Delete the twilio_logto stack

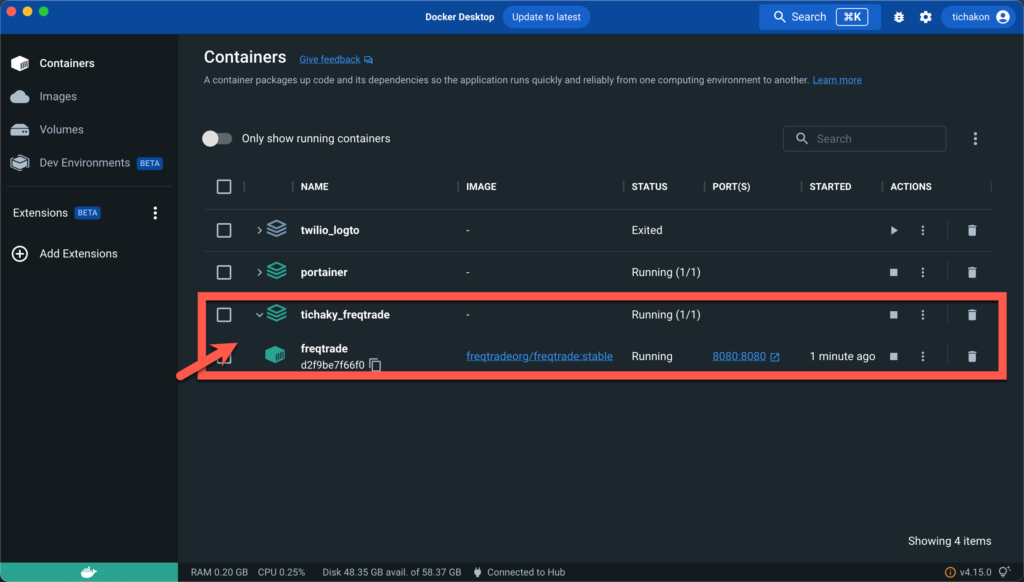[x=972, y=231]
